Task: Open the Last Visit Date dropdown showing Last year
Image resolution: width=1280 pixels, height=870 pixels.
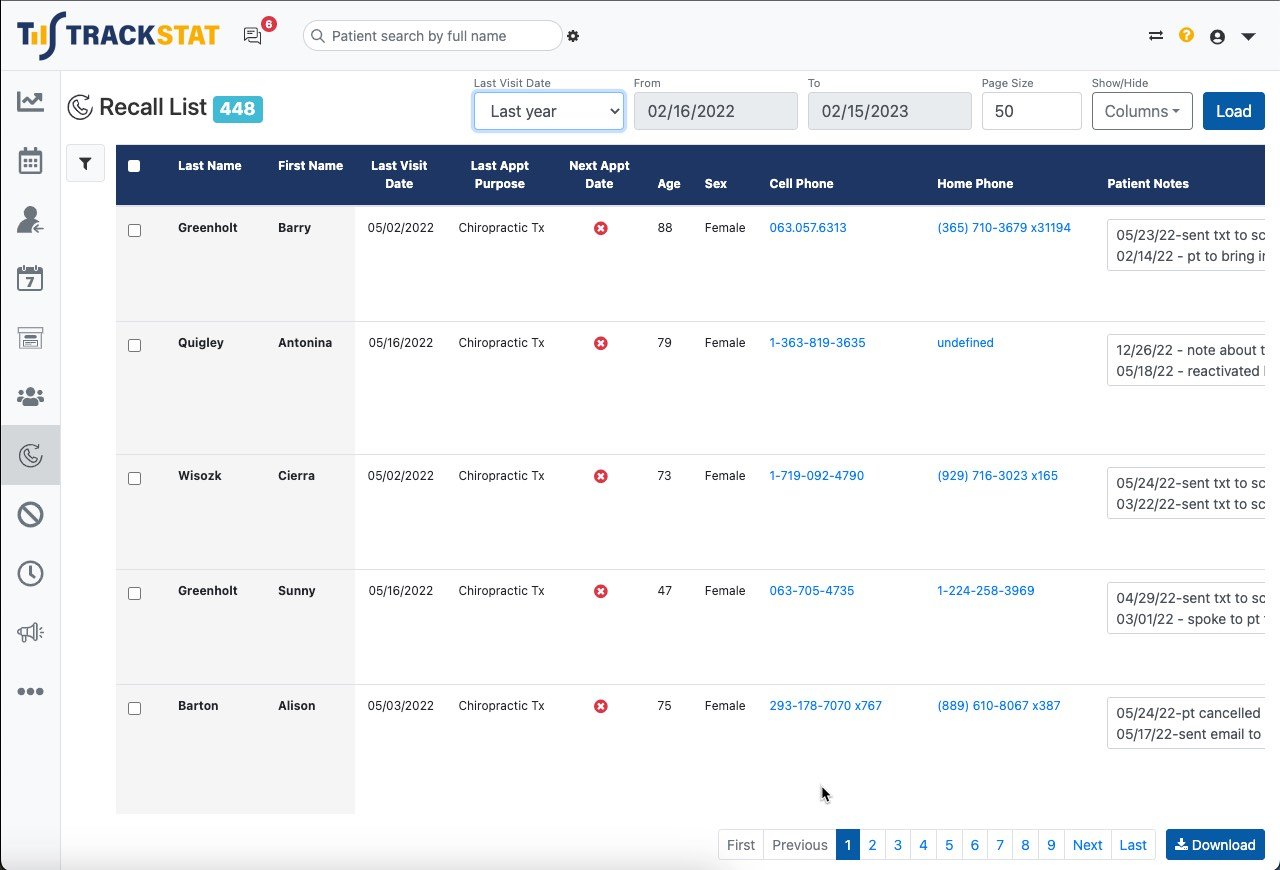Action: point(548,111)
